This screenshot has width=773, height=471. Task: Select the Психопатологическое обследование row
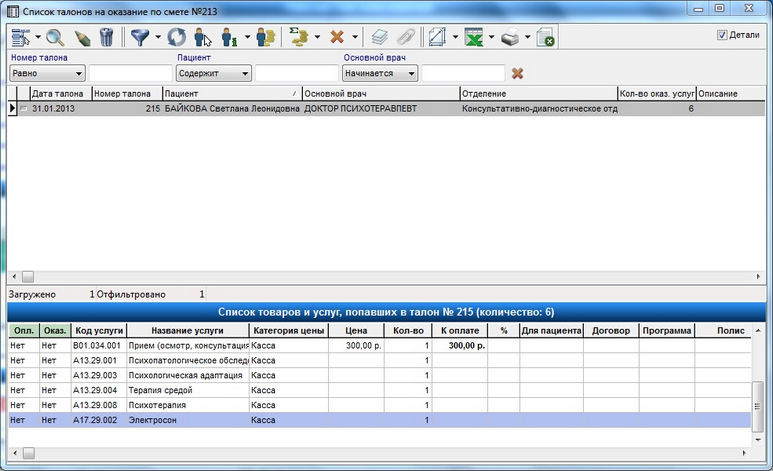(x=380, y=361)
